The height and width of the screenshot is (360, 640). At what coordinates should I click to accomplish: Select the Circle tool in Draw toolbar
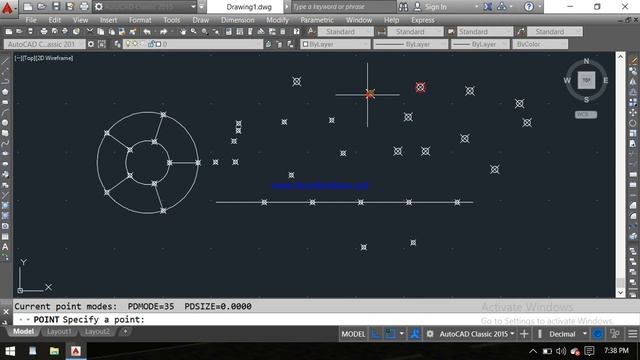pyautogui.click(x=5, y=122)
